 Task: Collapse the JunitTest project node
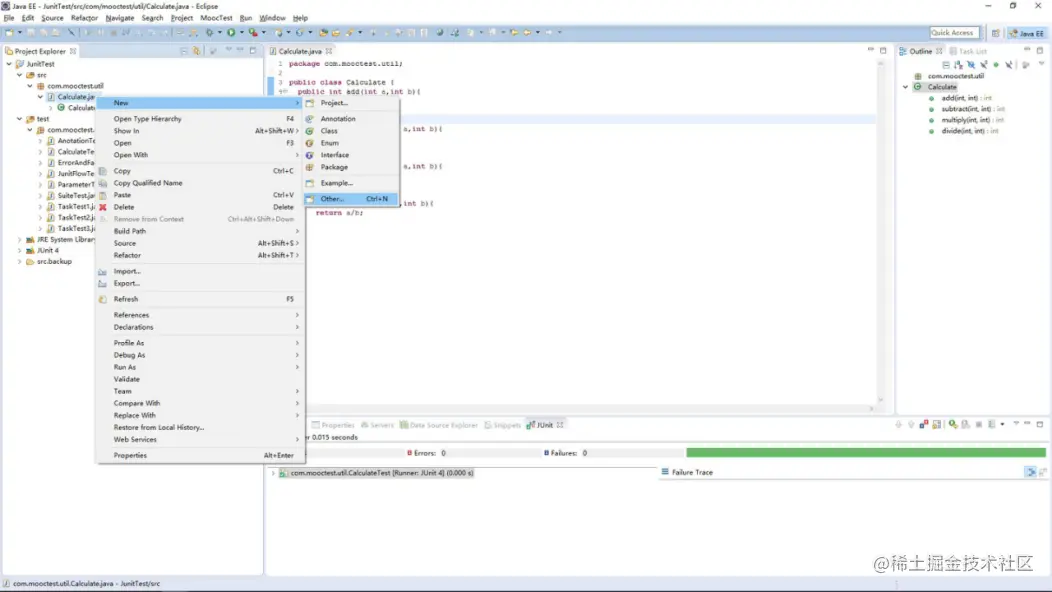pyautogui.click(x=9, y=64)
